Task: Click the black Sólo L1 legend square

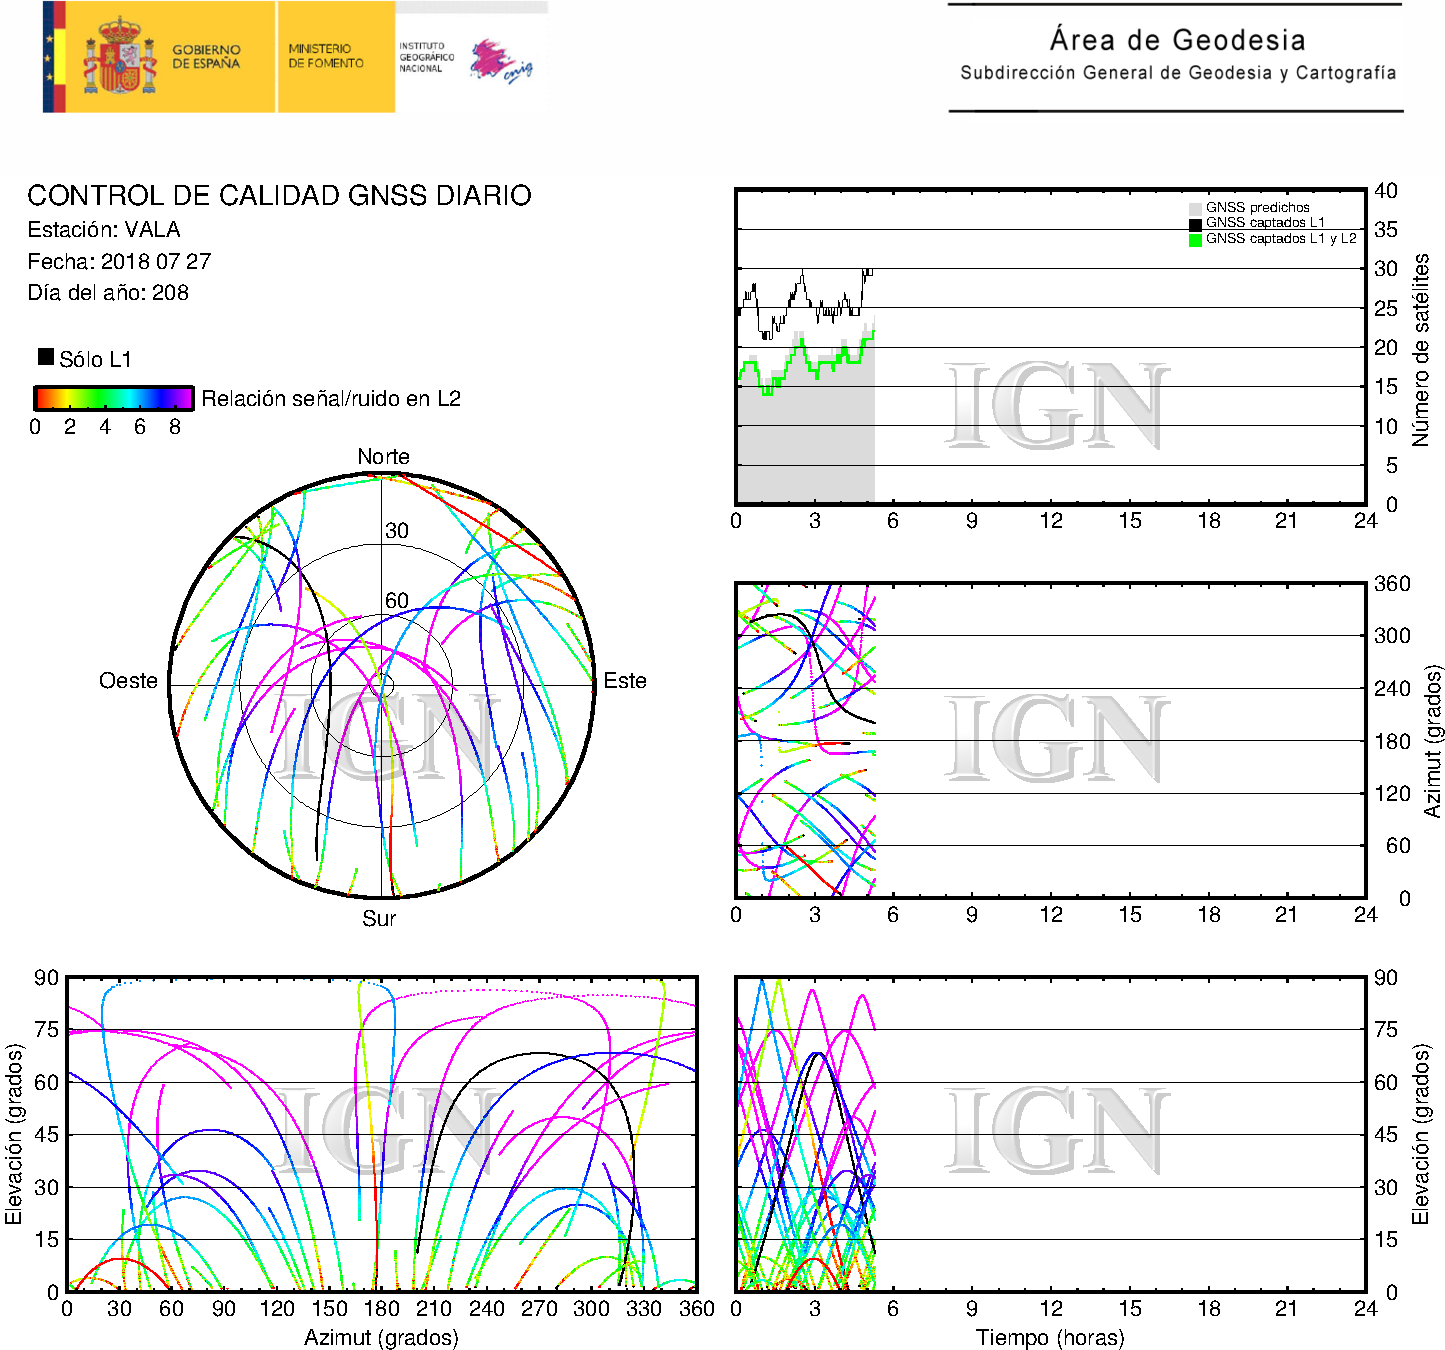Action: pyautogui.click(x=46, y=356)
